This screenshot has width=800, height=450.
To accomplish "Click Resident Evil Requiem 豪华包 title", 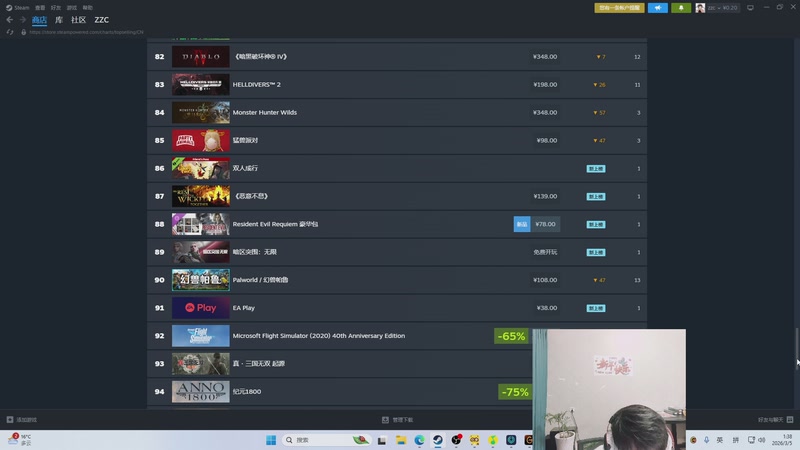I will click(x=276, y=224).
